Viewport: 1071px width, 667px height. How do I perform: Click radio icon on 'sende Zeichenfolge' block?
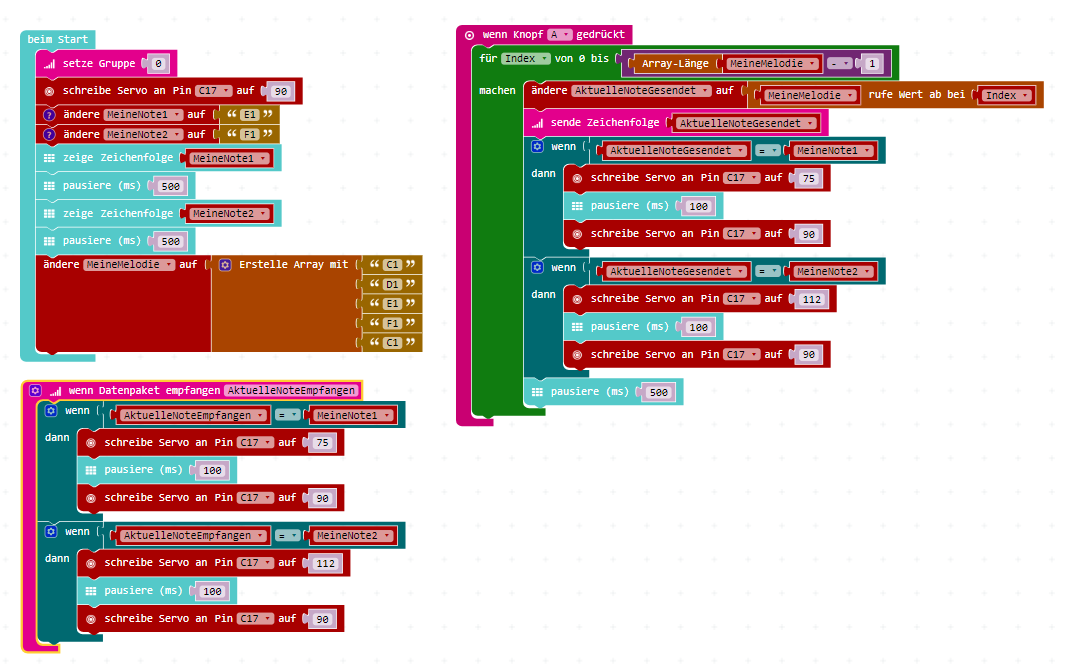coord(538,123)
